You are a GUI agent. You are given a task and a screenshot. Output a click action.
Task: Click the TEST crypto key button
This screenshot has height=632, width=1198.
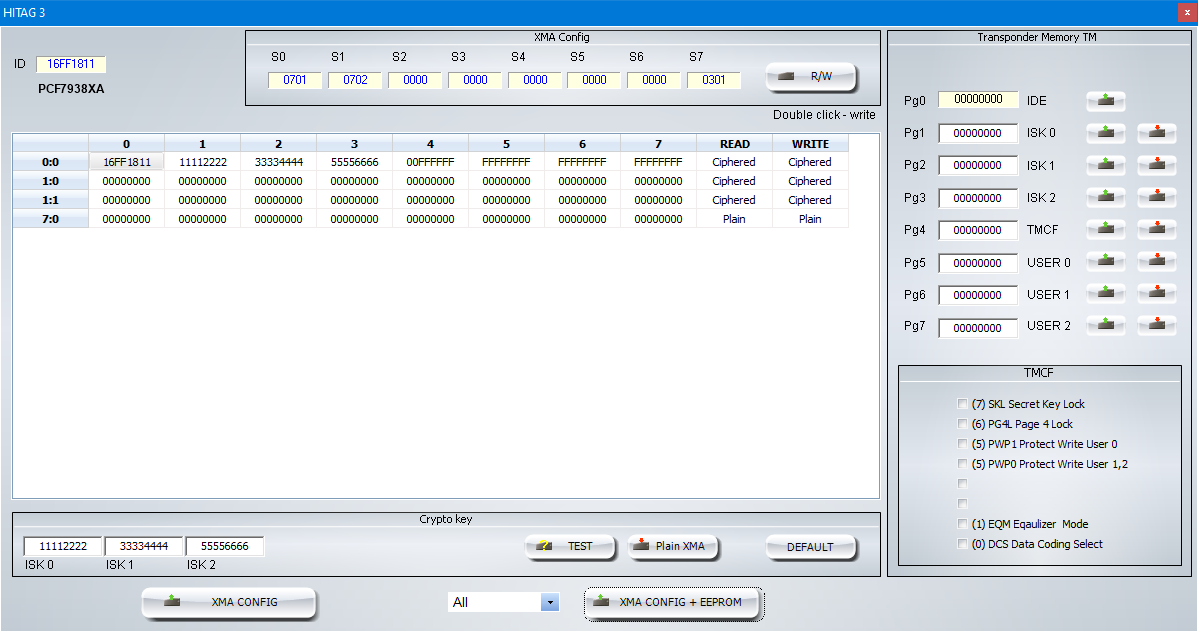pos(570,546)
